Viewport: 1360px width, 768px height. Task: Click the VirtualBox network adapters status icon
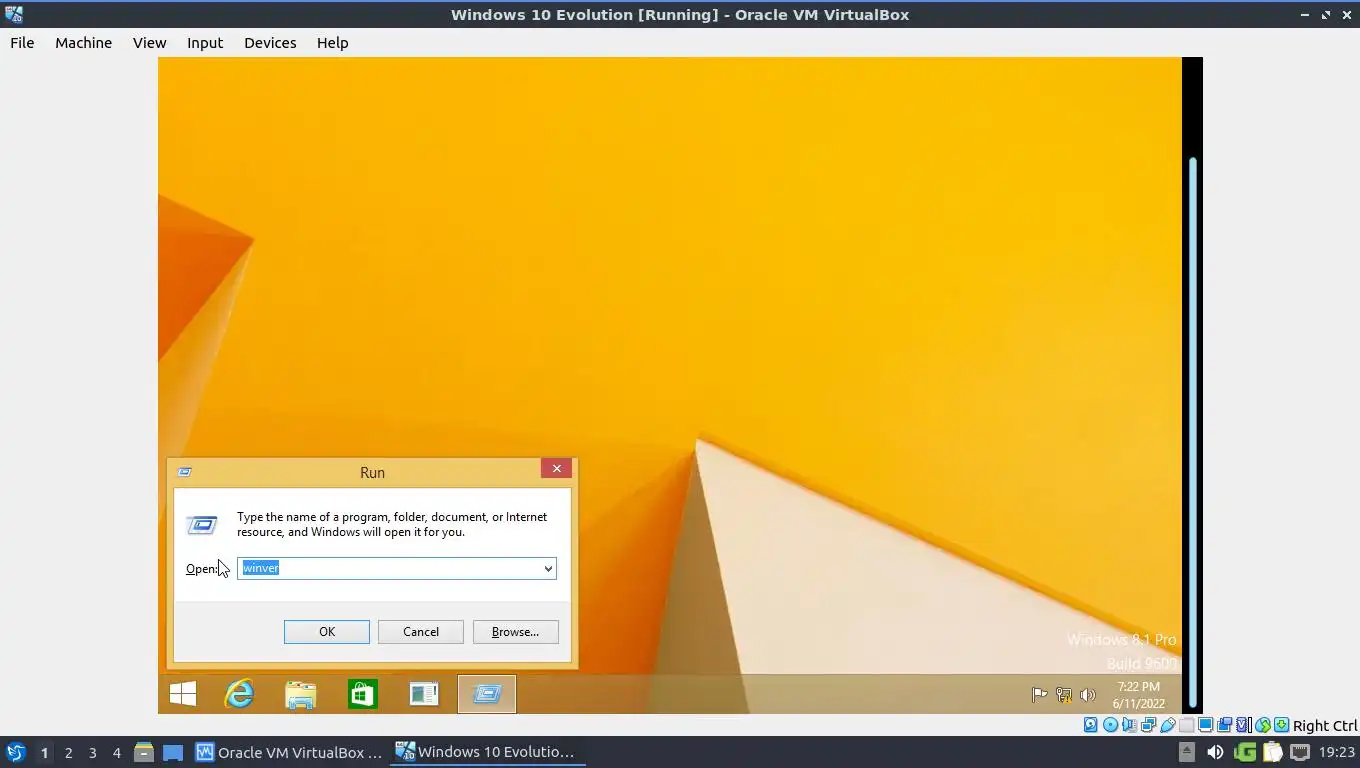point(1148,725)
